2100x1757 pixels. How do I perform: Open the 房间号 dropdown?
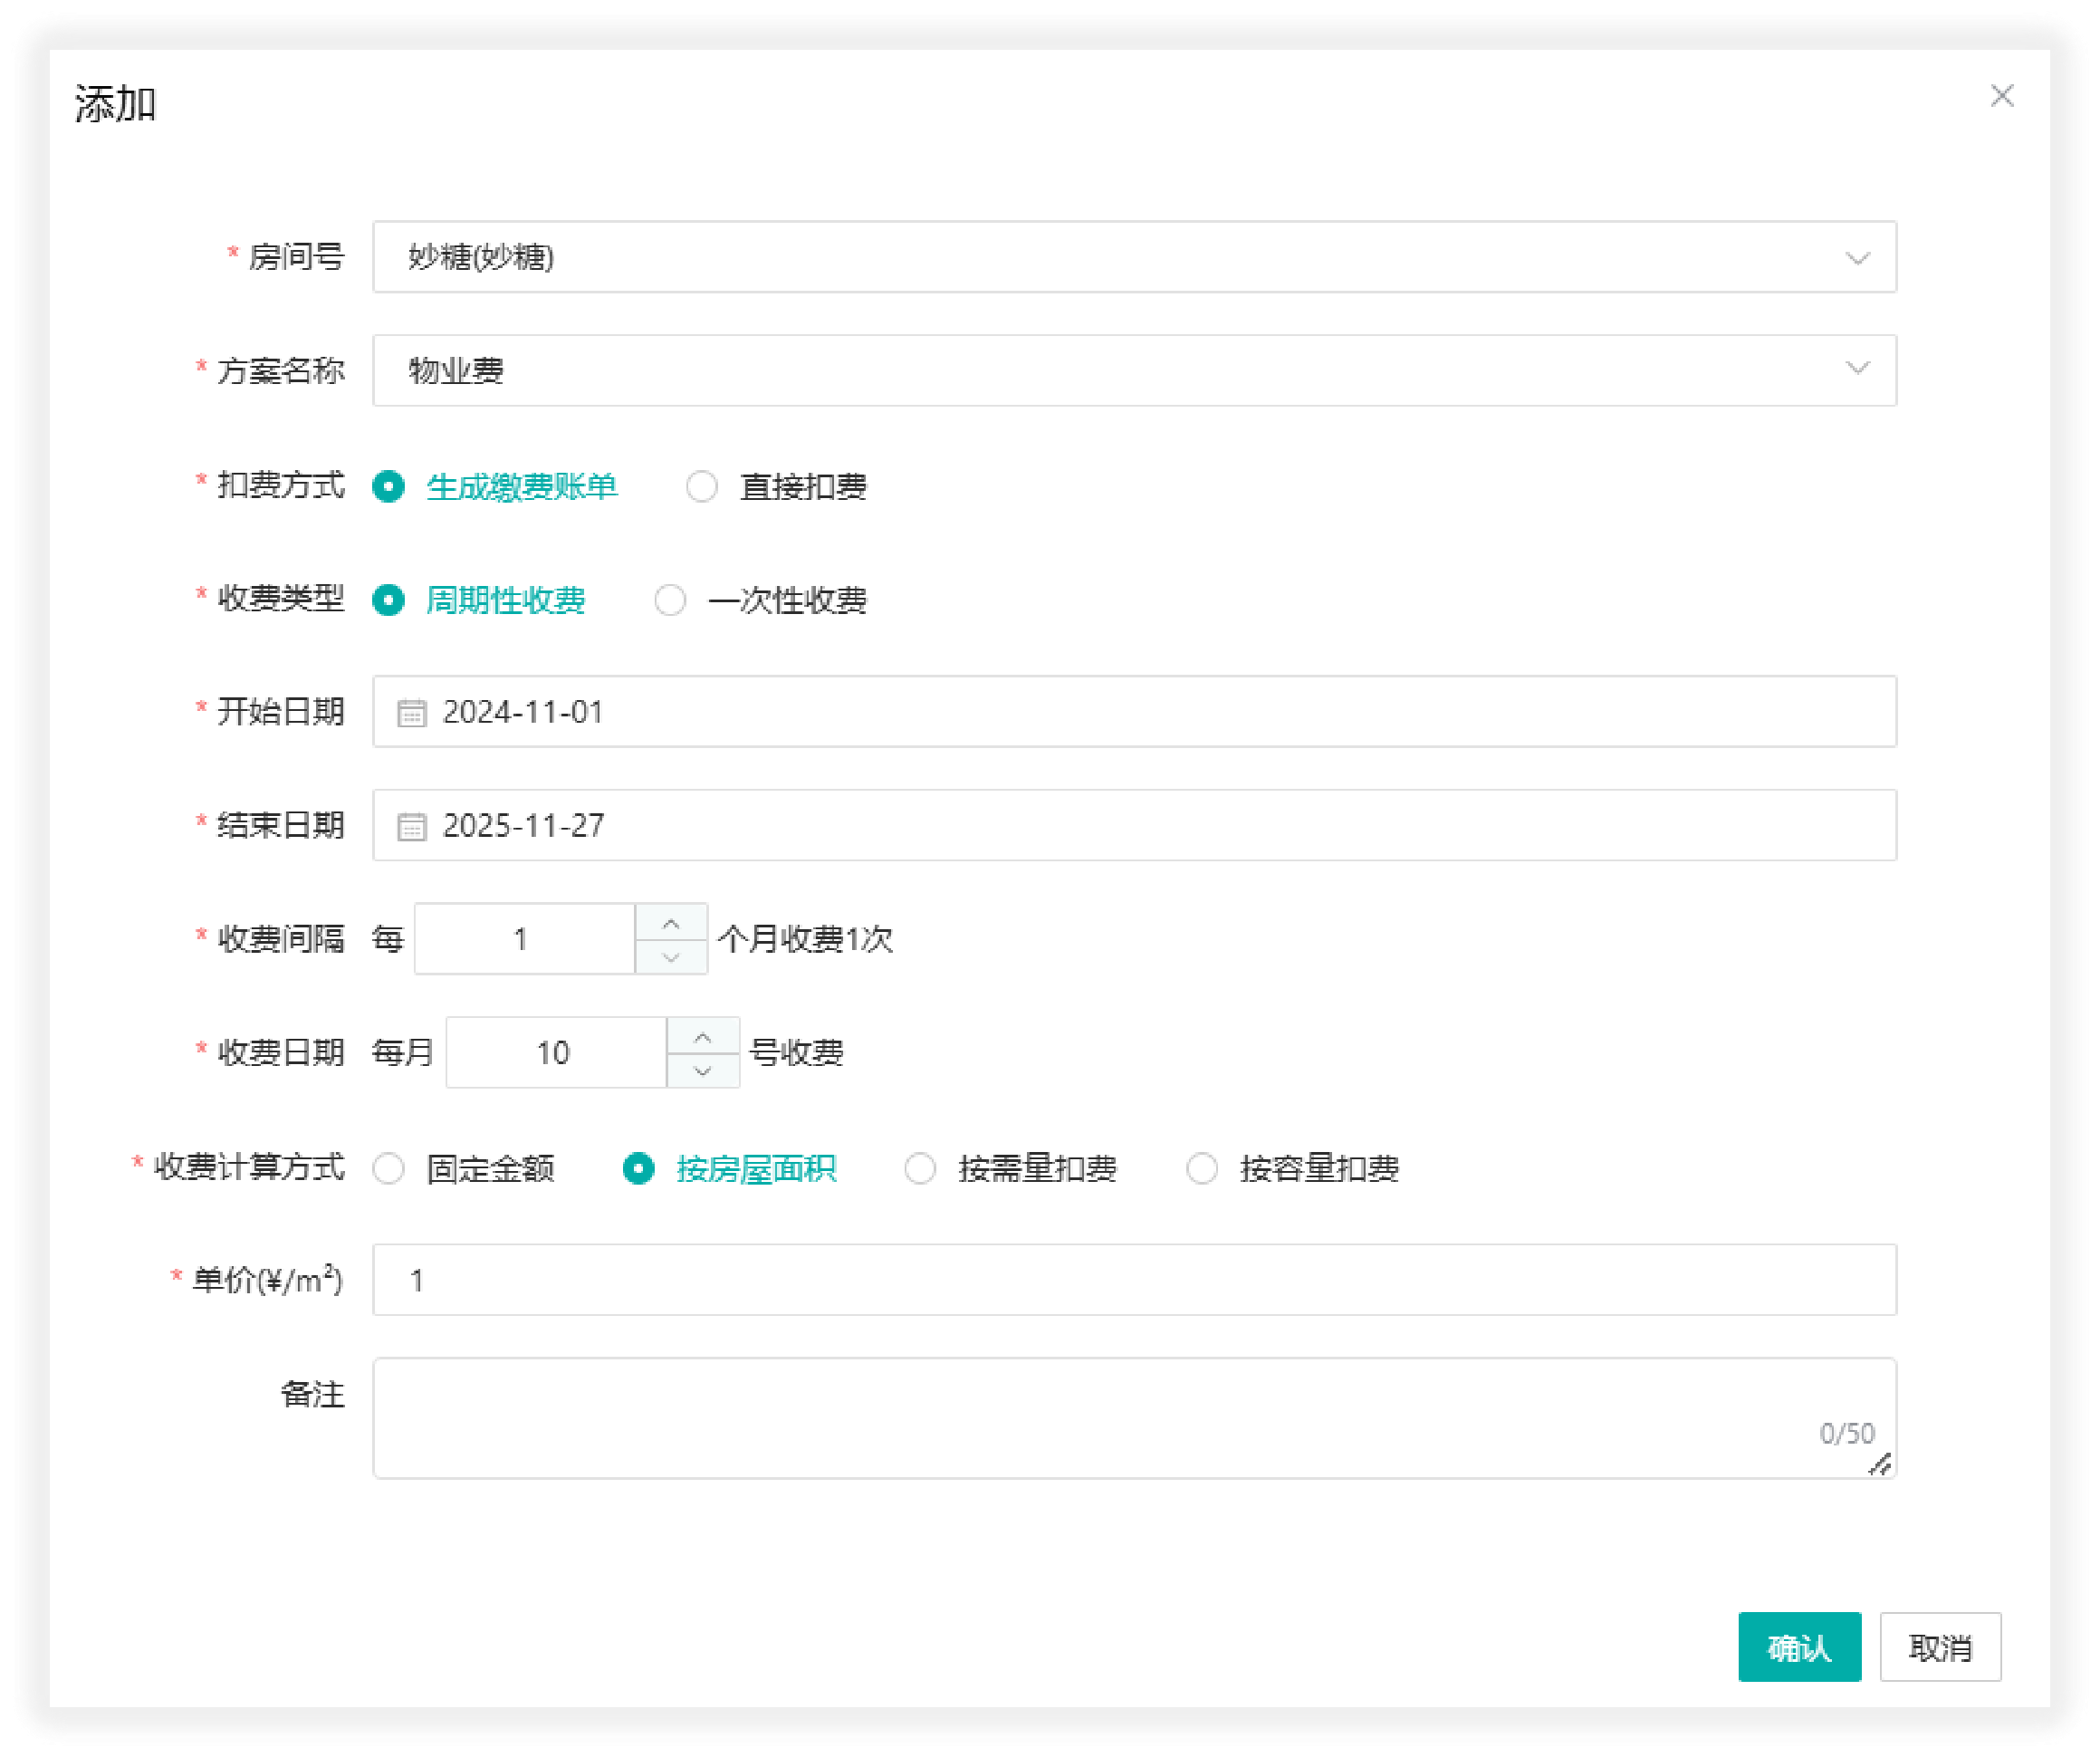coord(1135,257)
